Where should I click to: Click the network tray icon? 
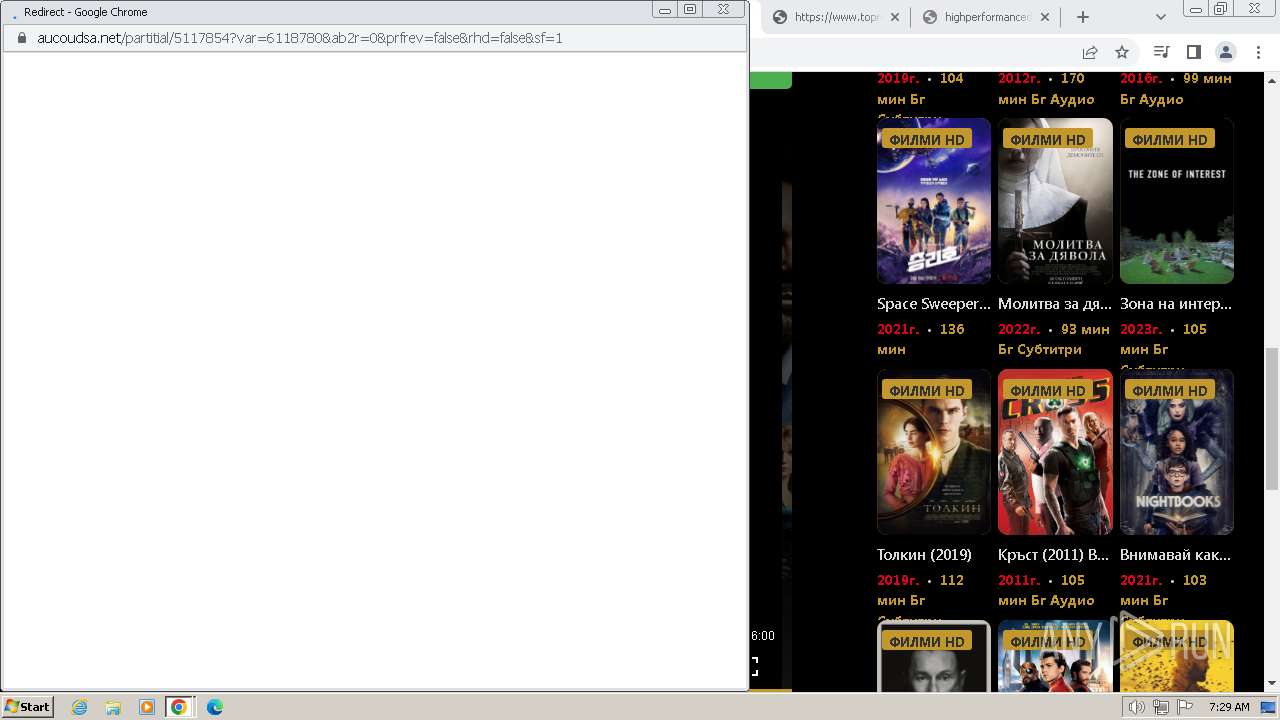coord(1161,707)
